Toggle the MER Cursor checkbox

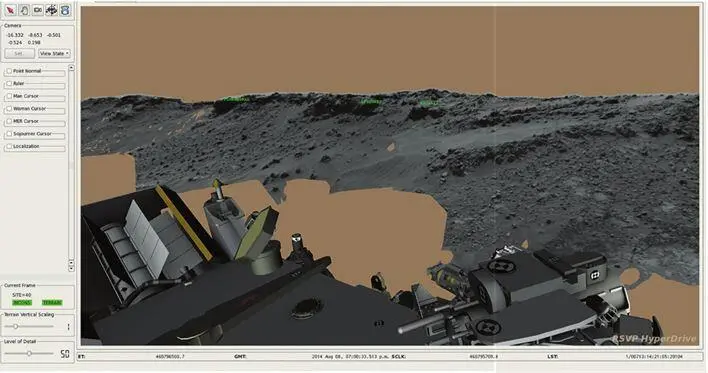9,121
